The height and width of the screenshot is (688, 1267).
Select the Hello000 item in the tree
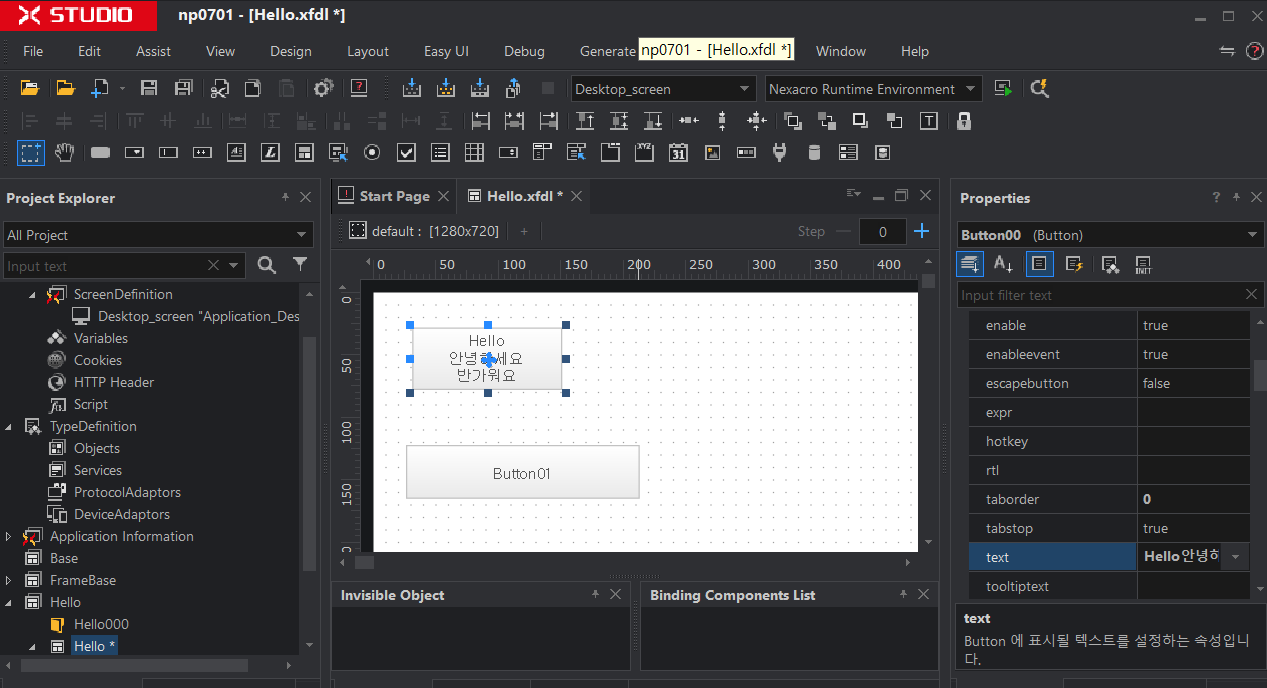101,624
